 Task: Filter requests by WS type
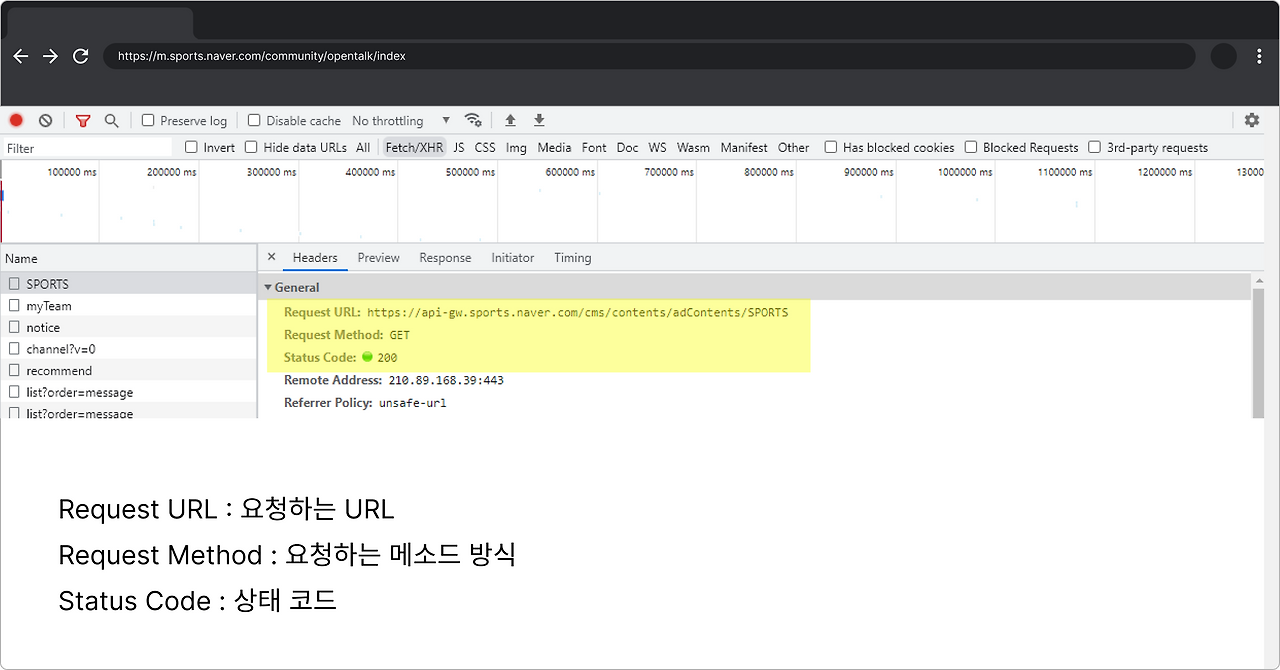click(657, 147)
